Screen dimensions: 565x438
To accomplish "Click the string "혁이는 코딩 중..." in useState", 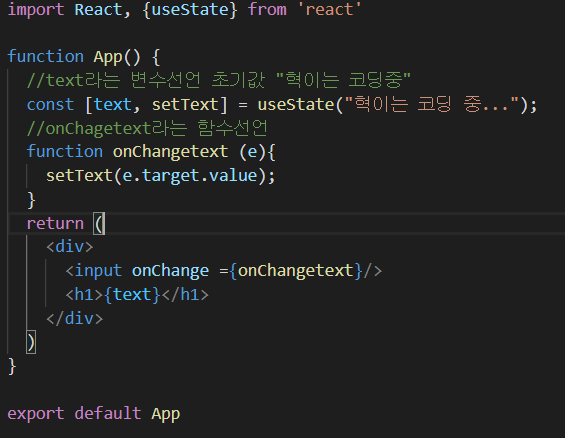I will pyautogui.click(x=432, y=104).
